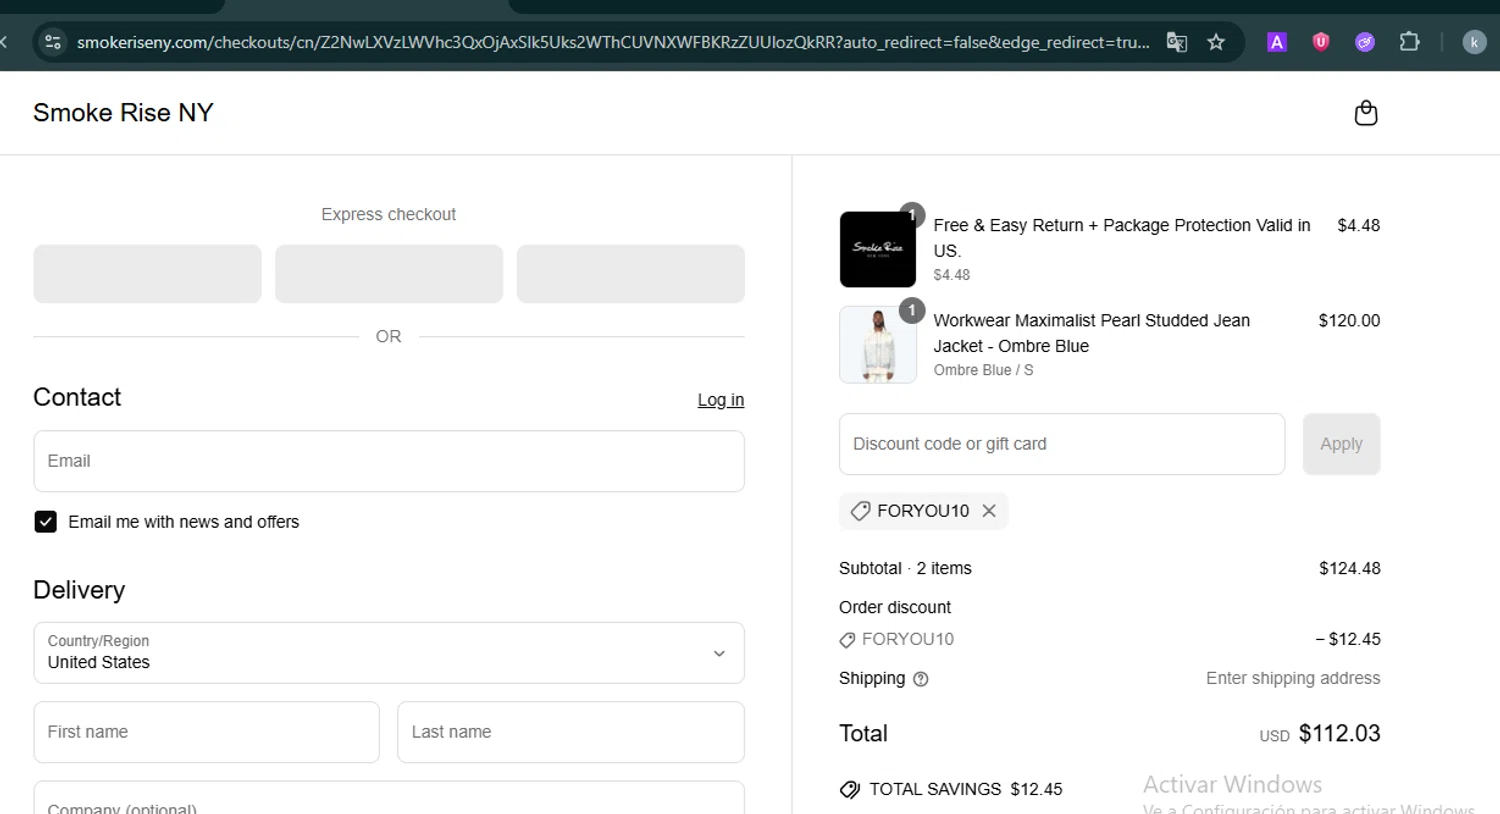Open the red shield extension icon

1321,42
